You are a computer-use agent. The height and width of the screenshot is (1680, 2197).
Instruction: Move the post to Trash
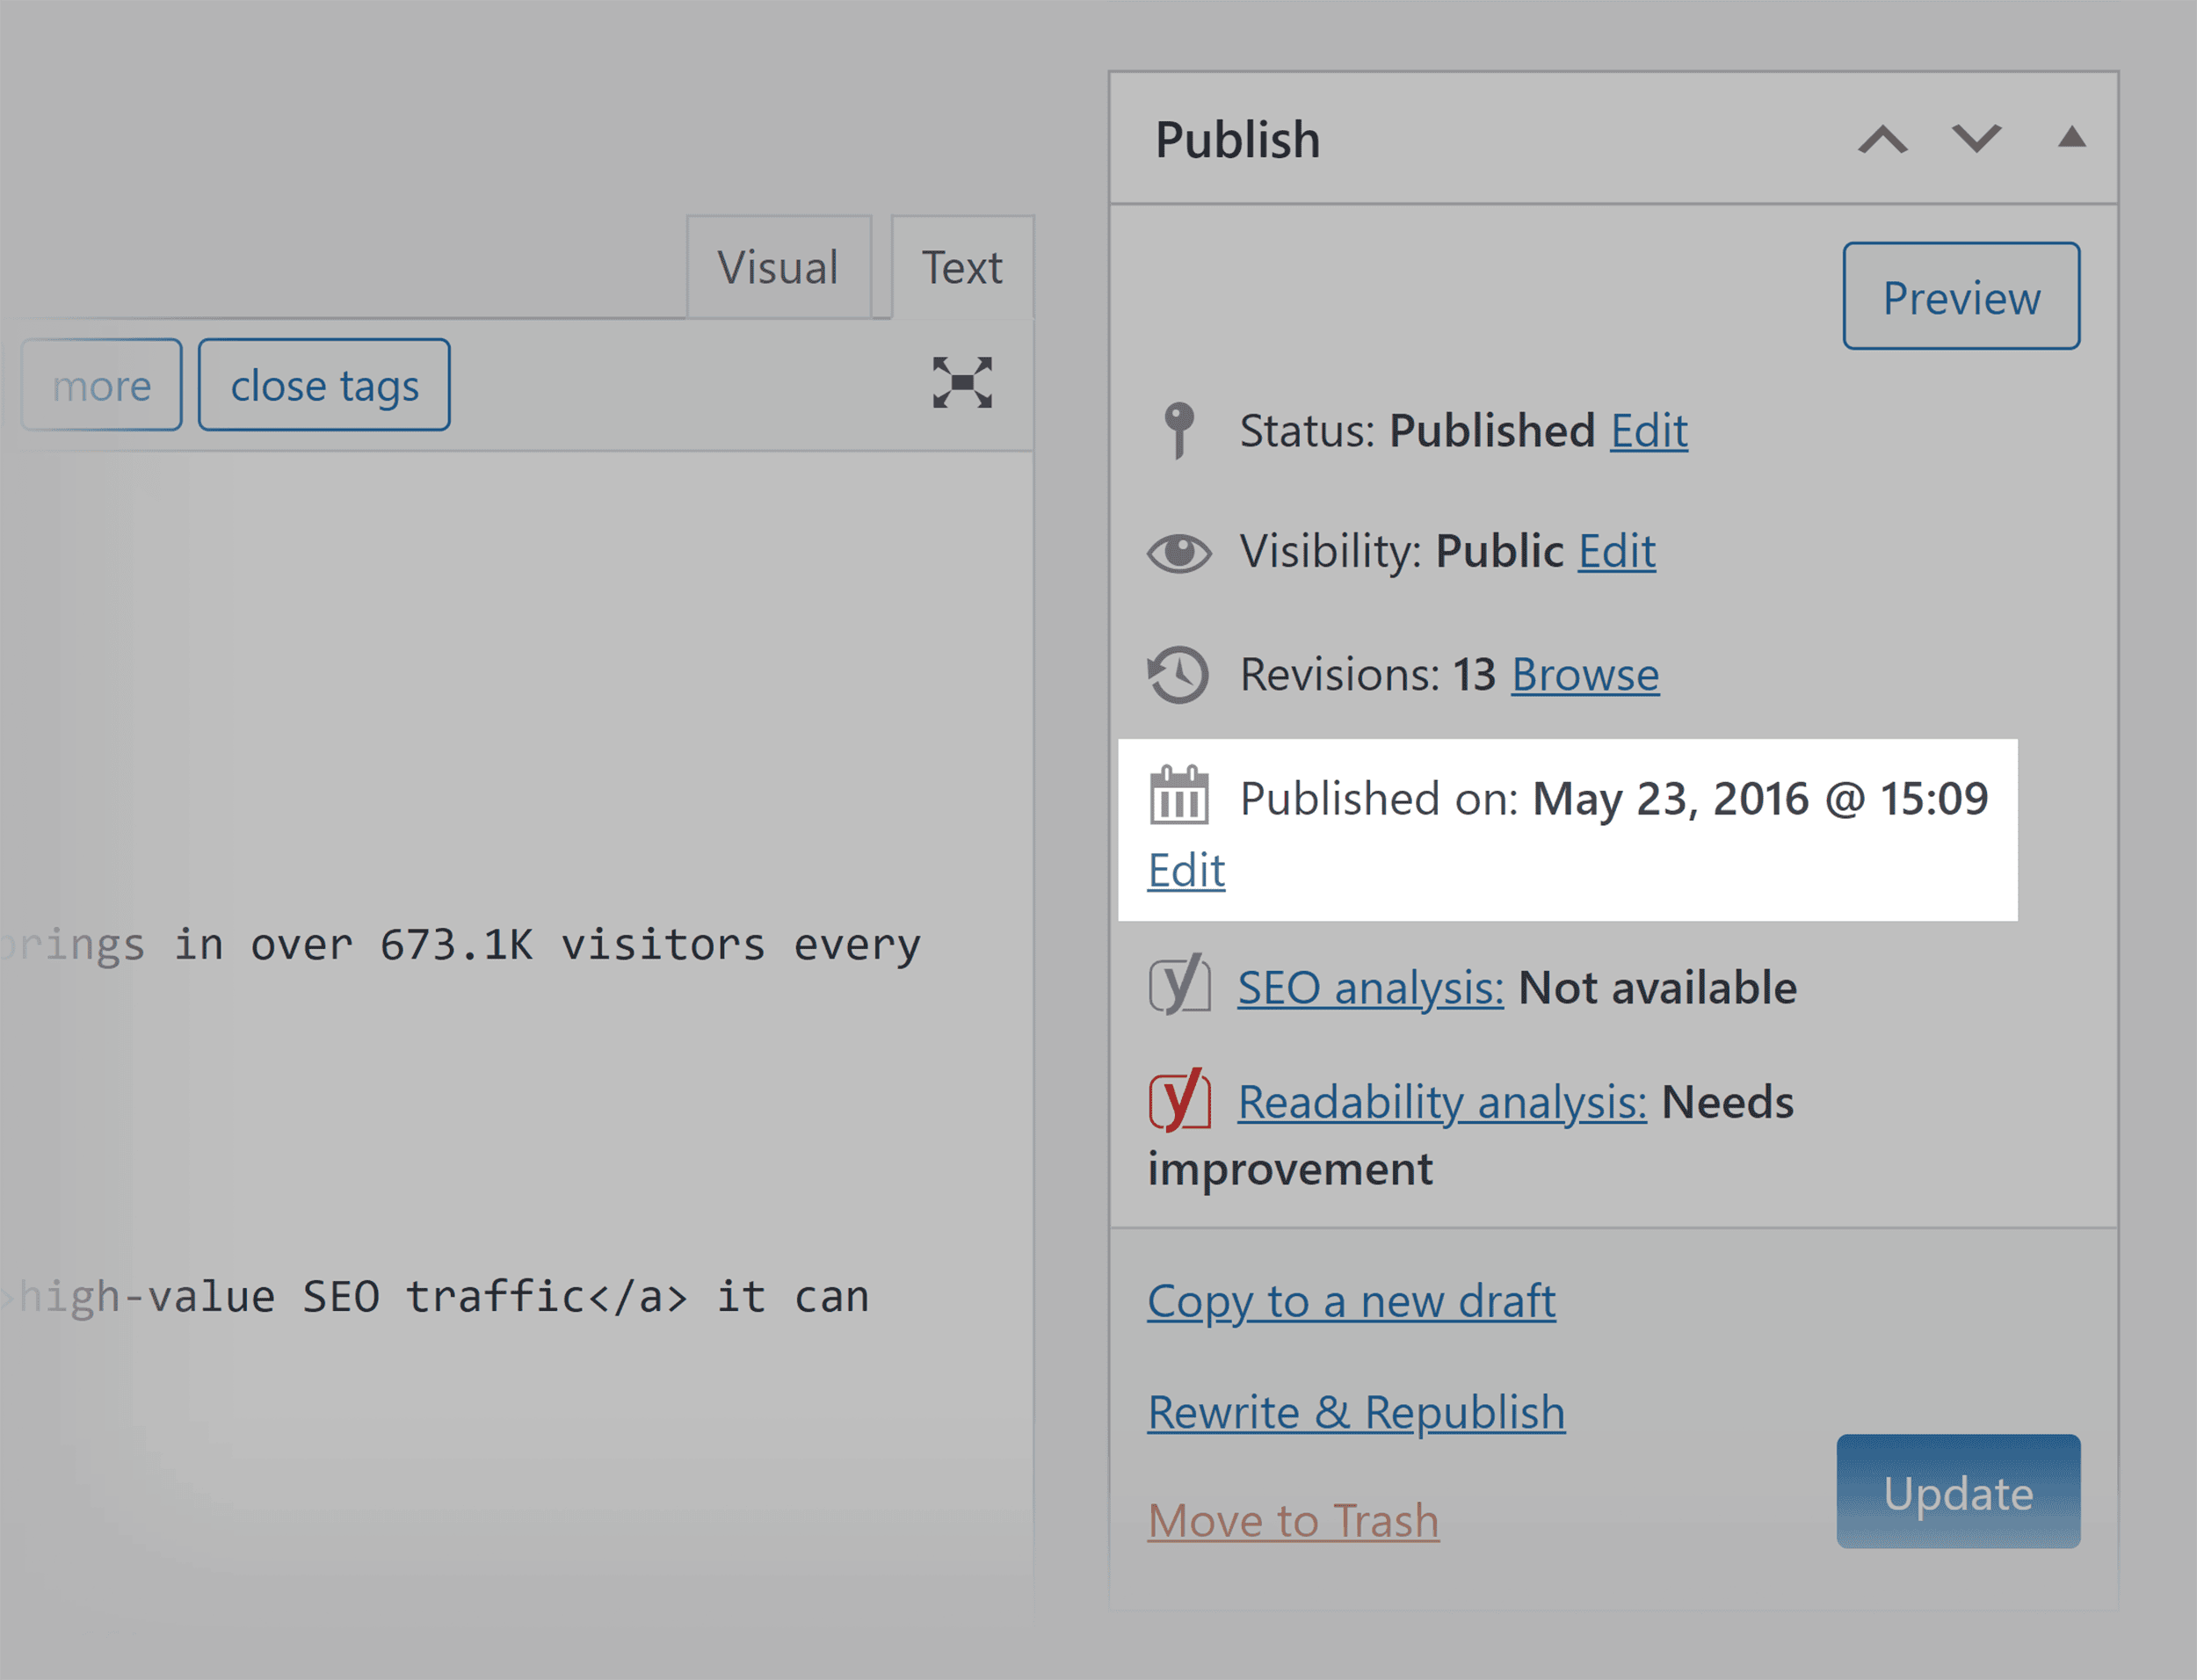(x=1294, y=1520)
